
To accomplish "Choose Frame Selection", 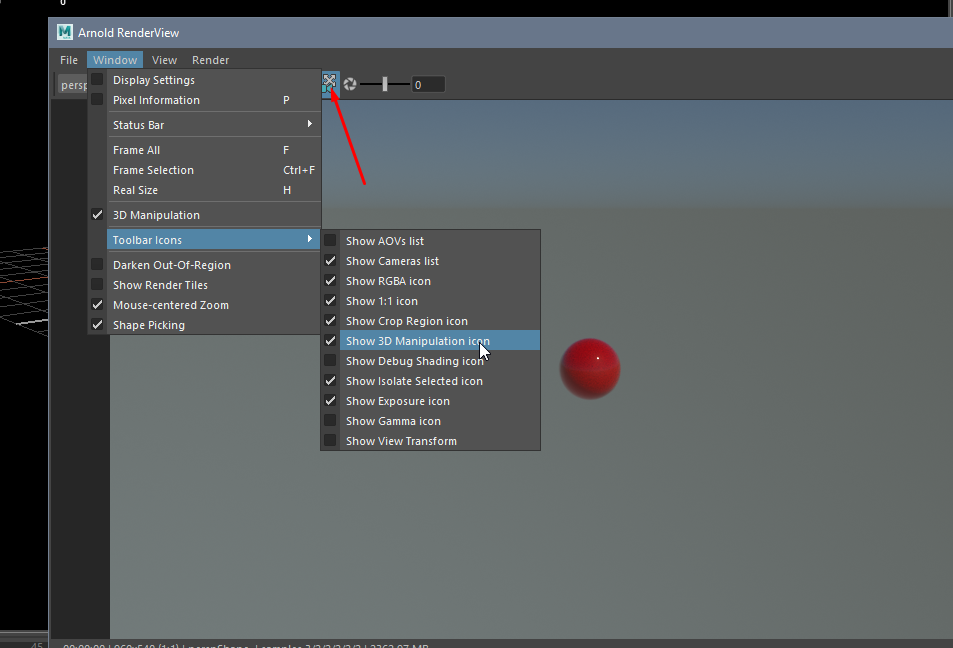I will [204, 170].
